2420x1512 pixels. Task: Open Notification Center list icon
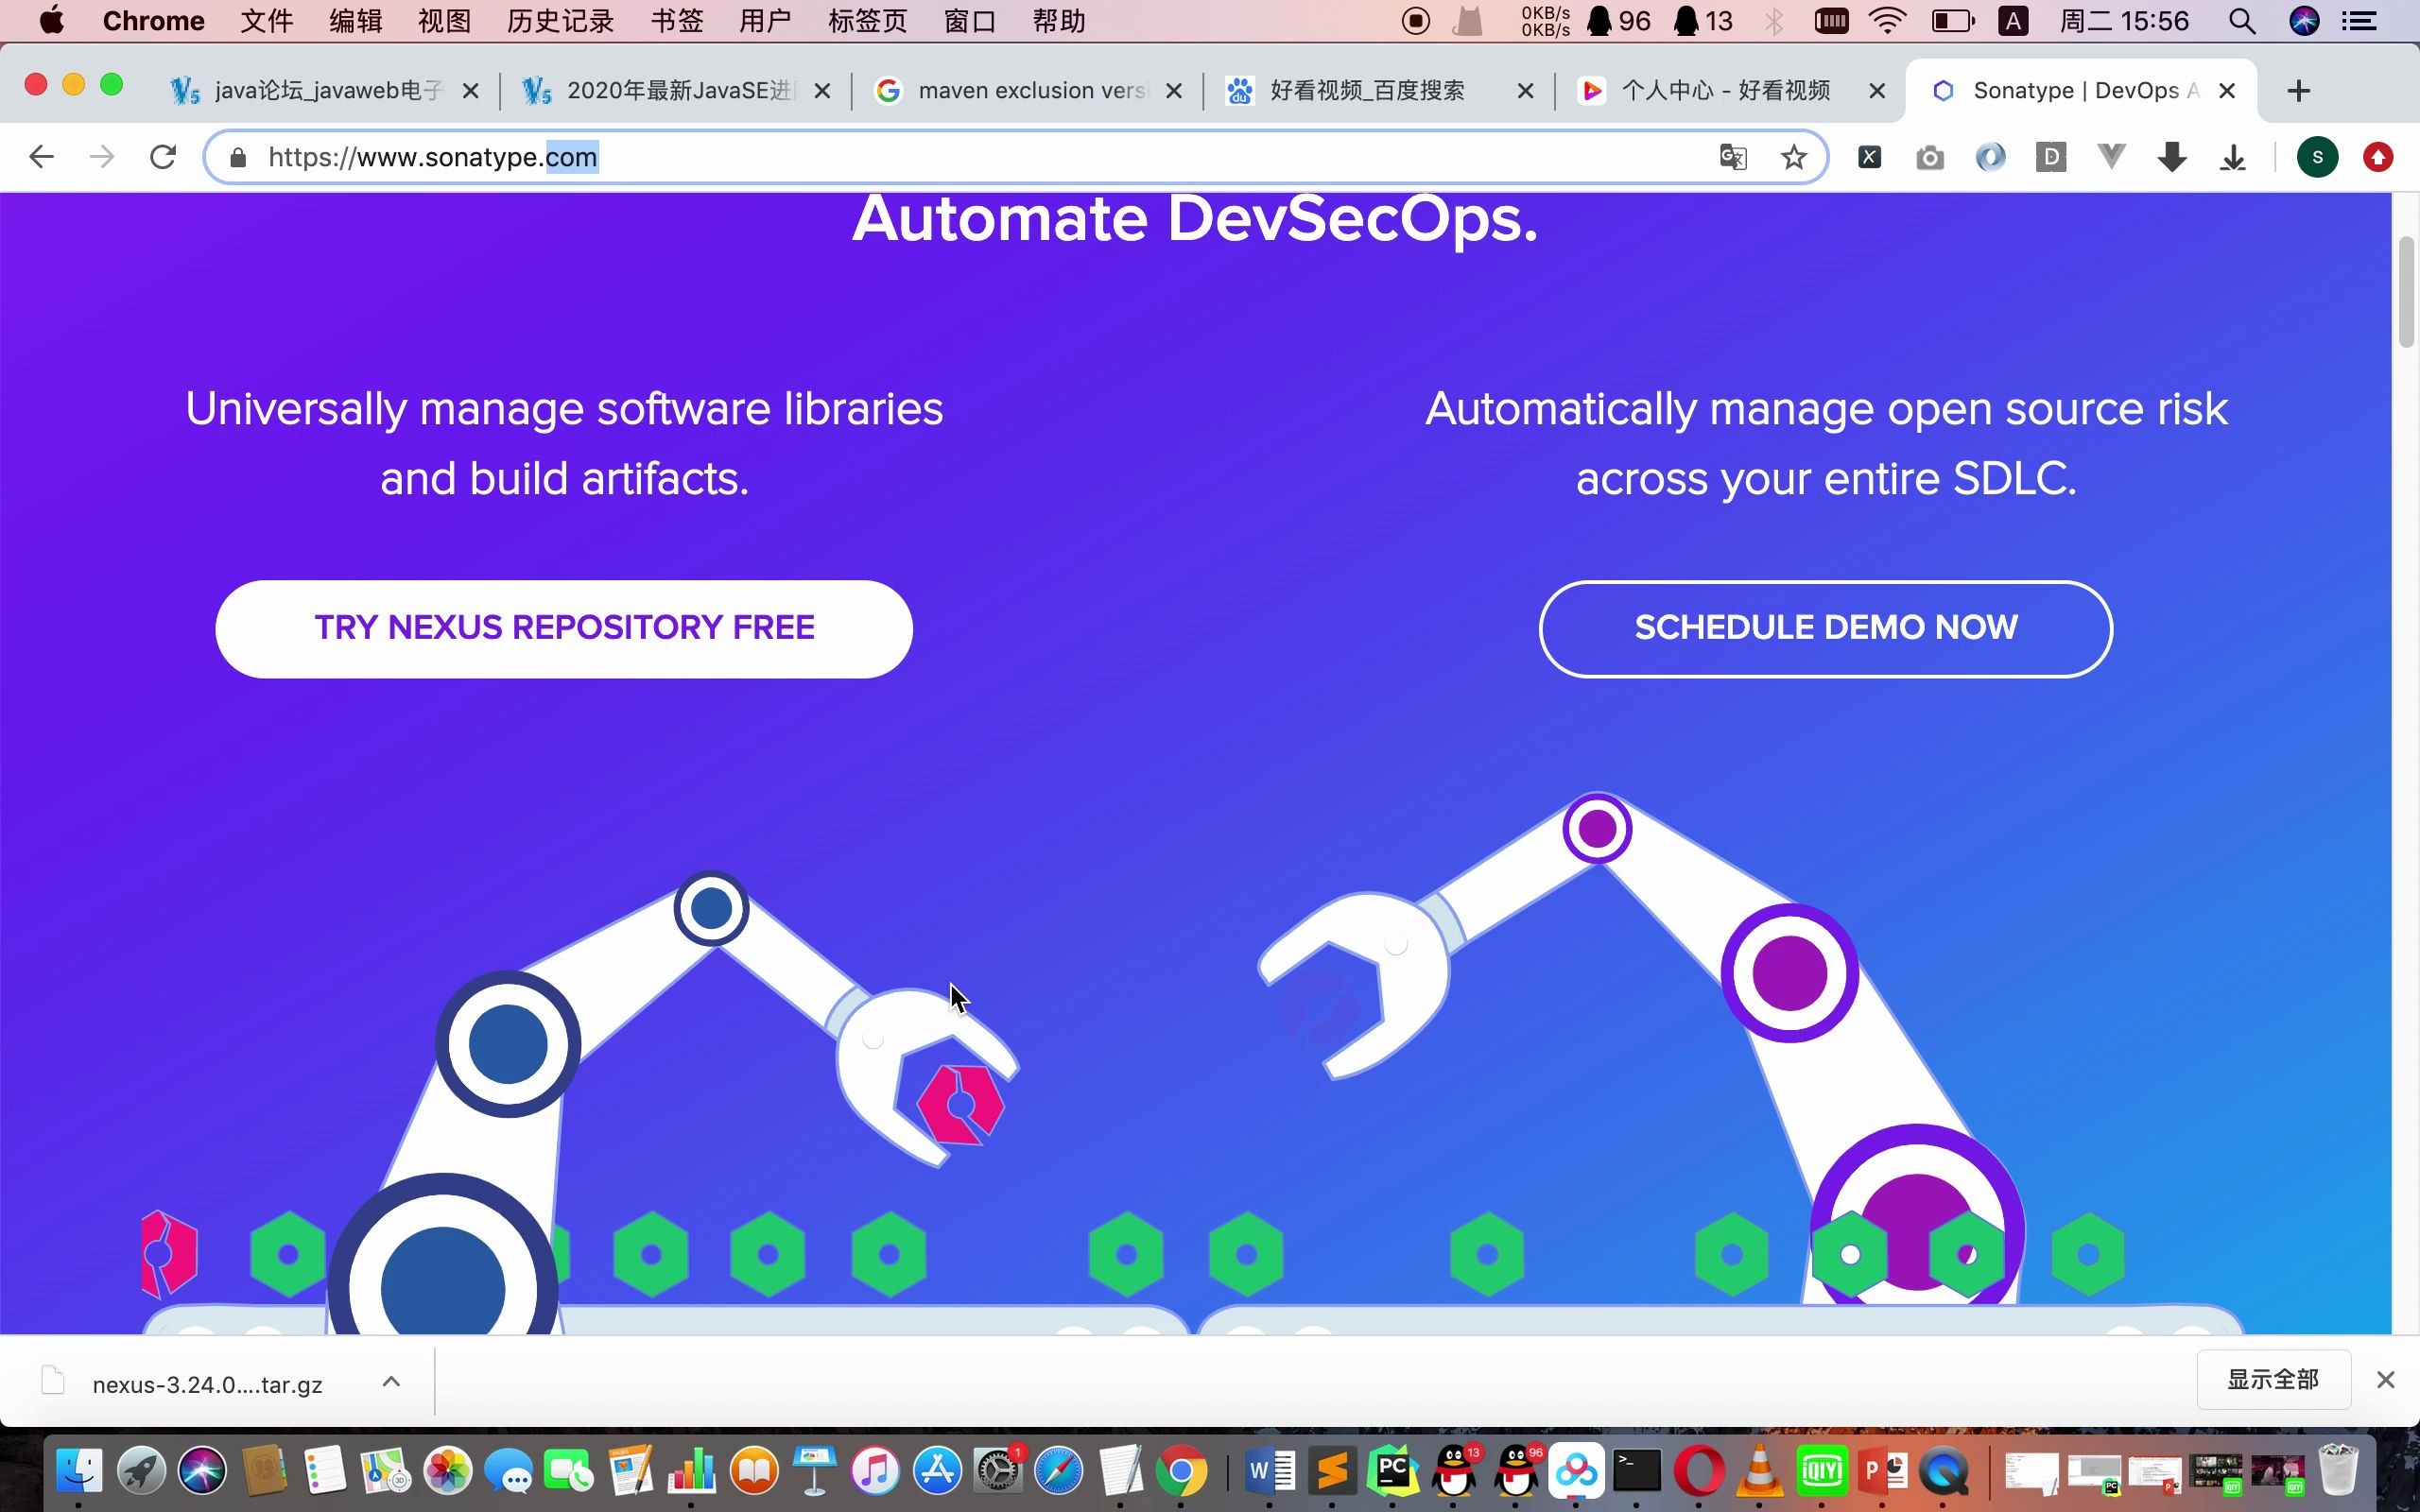tap(2360, 21)
